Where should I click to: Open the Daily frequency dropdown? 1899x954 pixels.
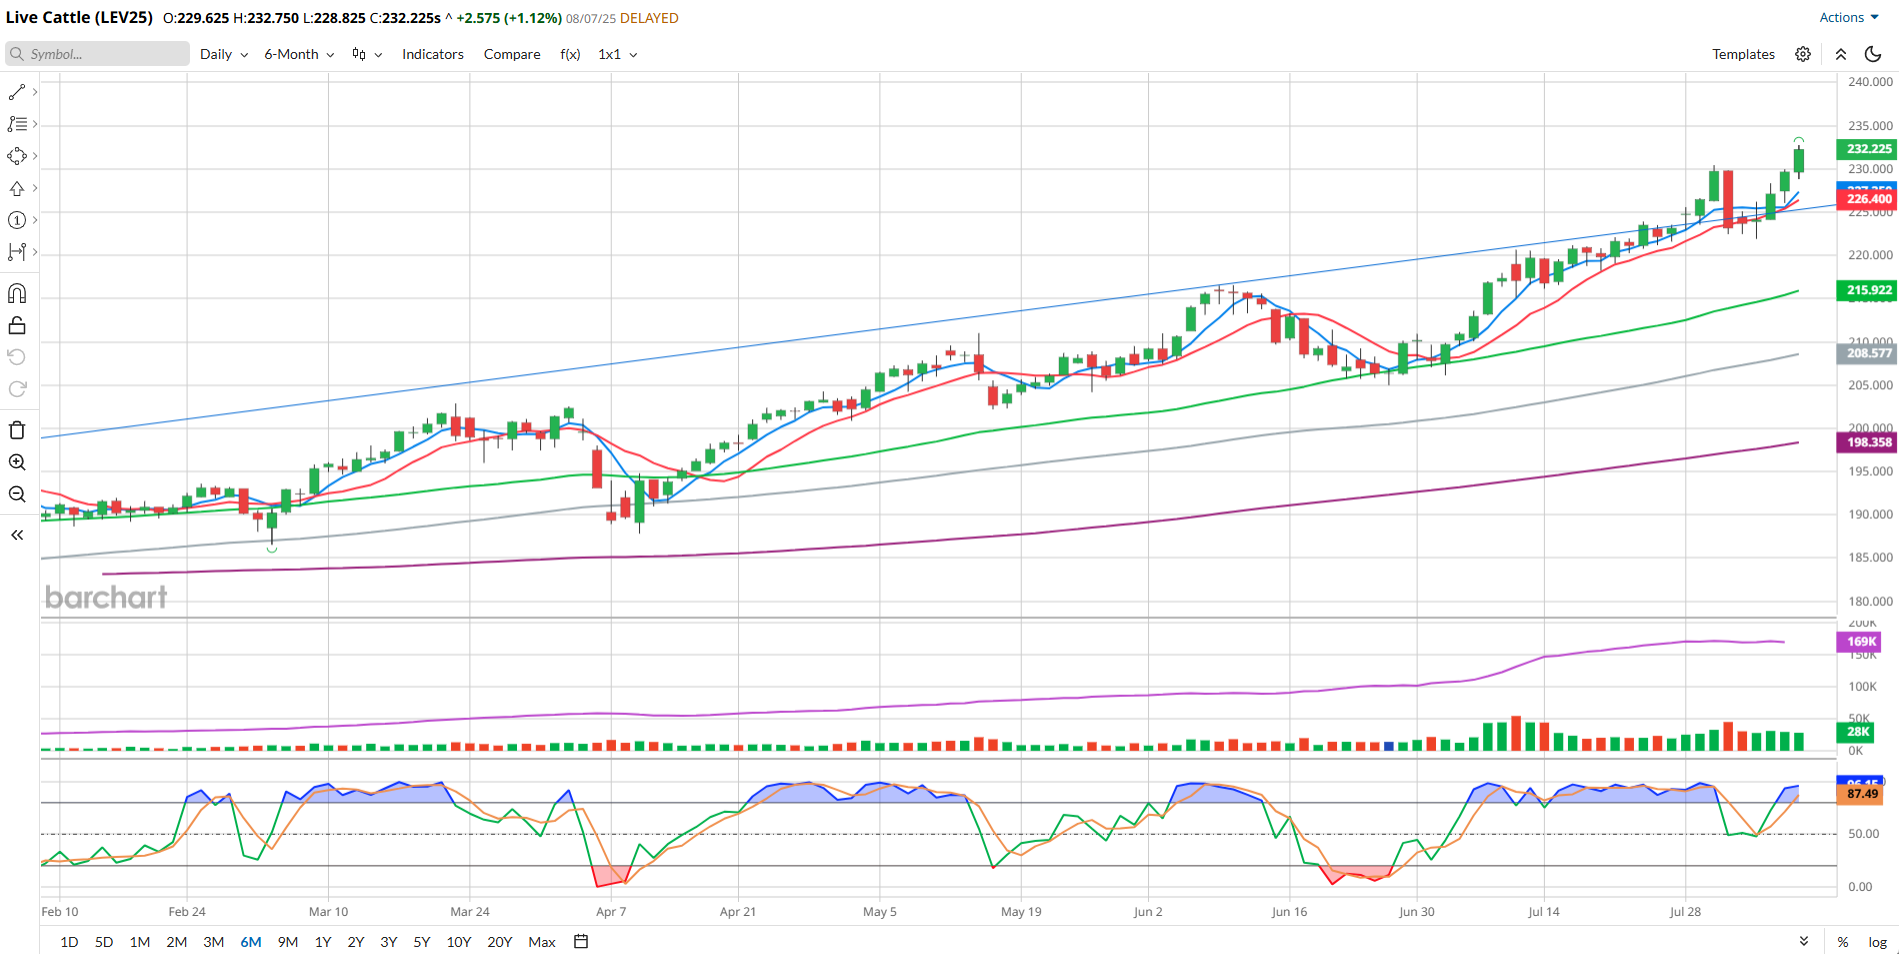[223, 54]
